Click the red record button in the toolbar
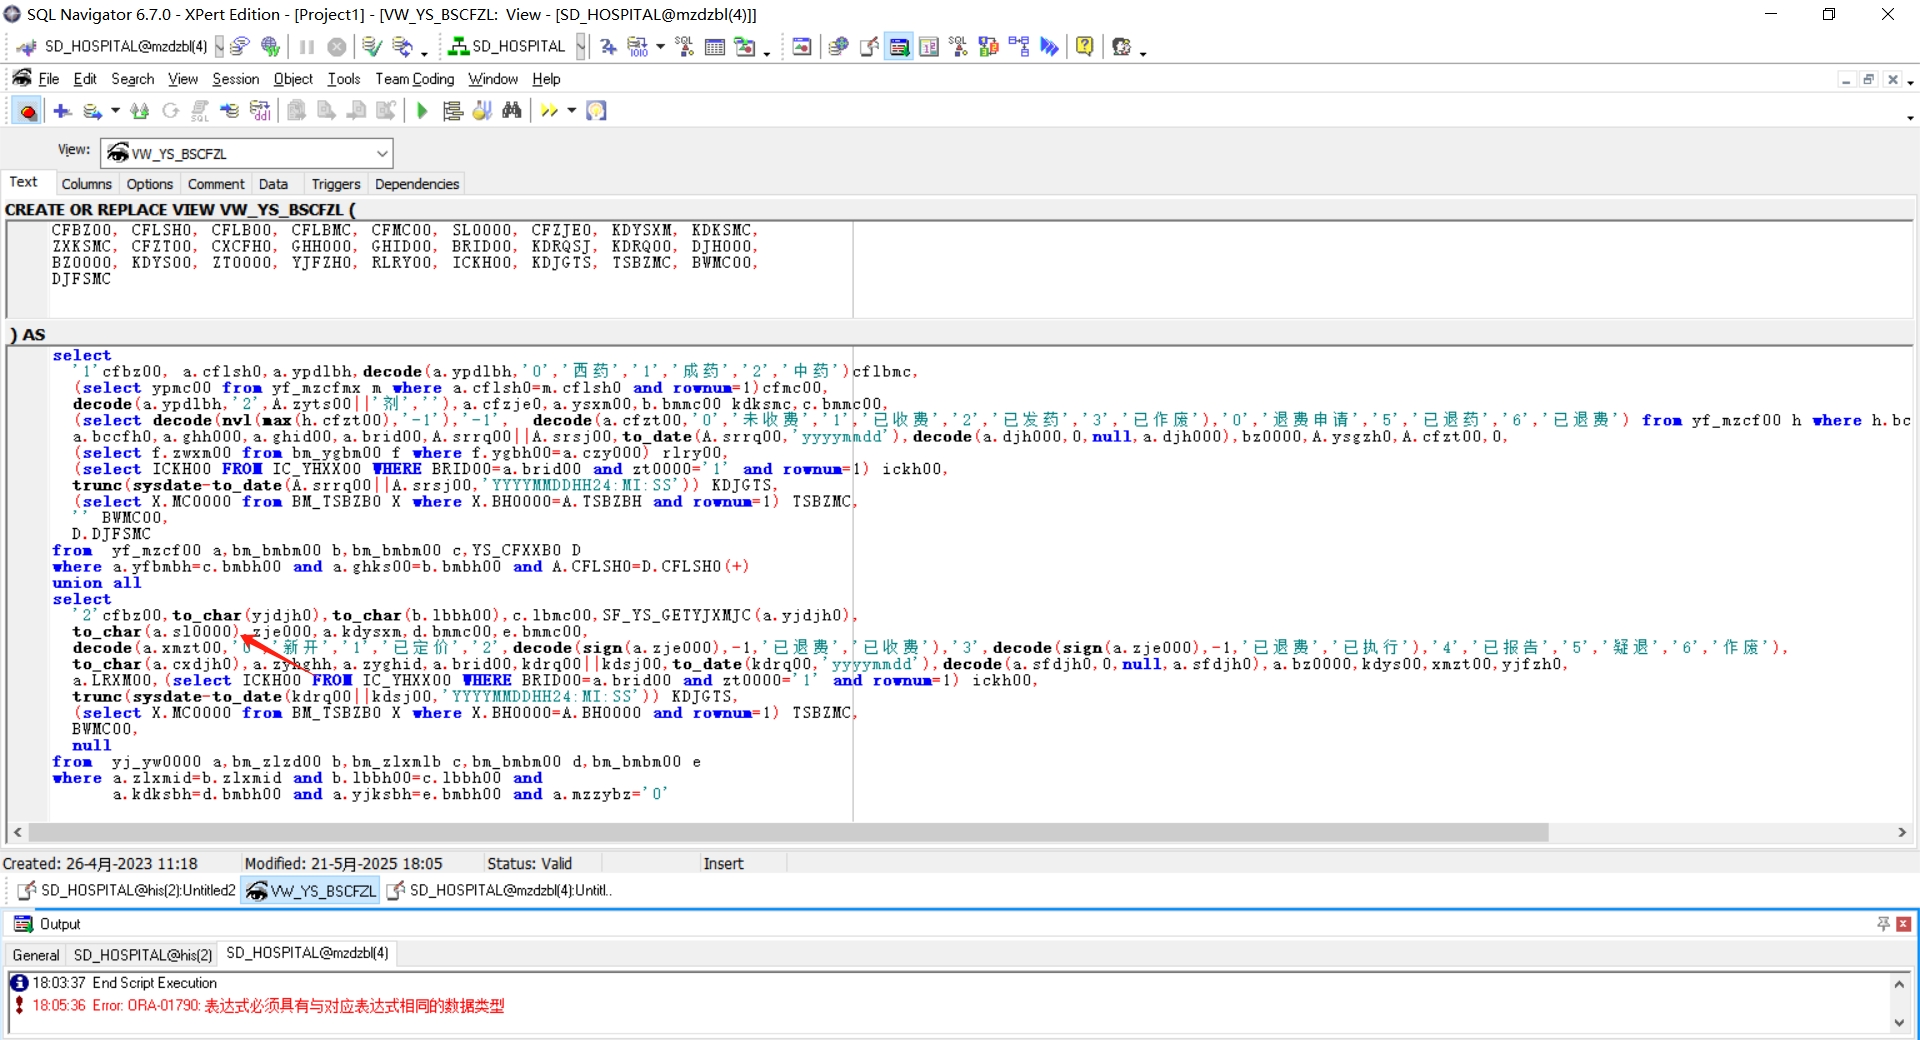1920x1040 pixels. coord(28,111)
